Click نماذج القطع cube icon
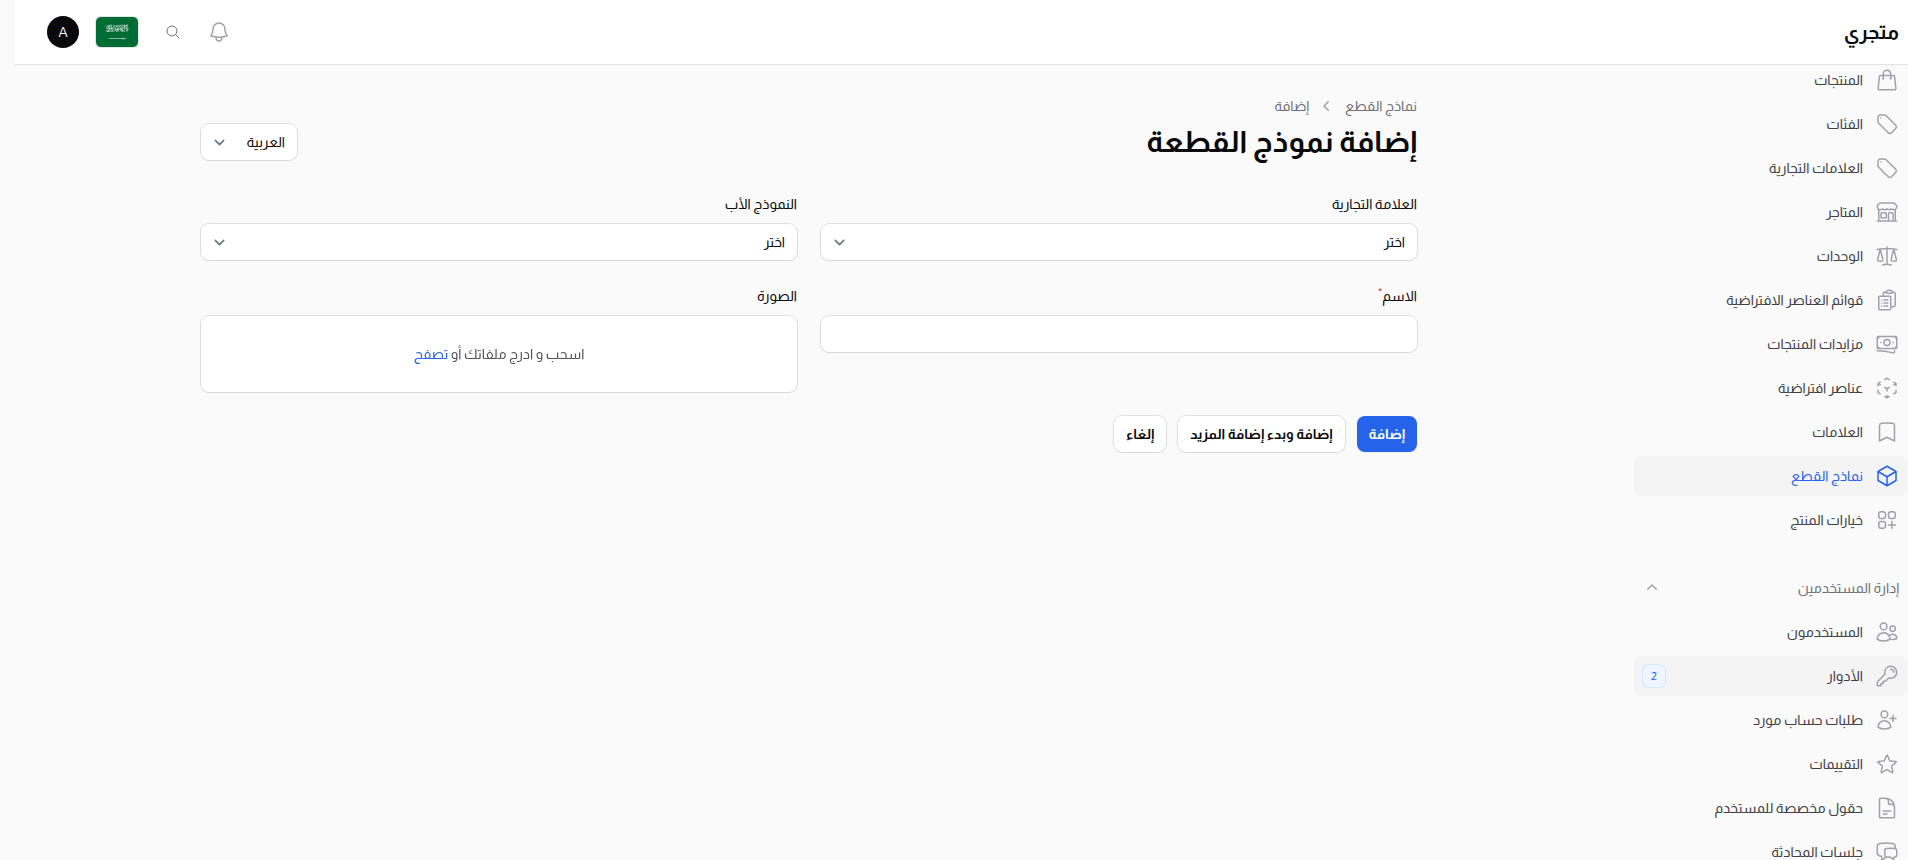The image size is (1908, 860). point(1887,476)
